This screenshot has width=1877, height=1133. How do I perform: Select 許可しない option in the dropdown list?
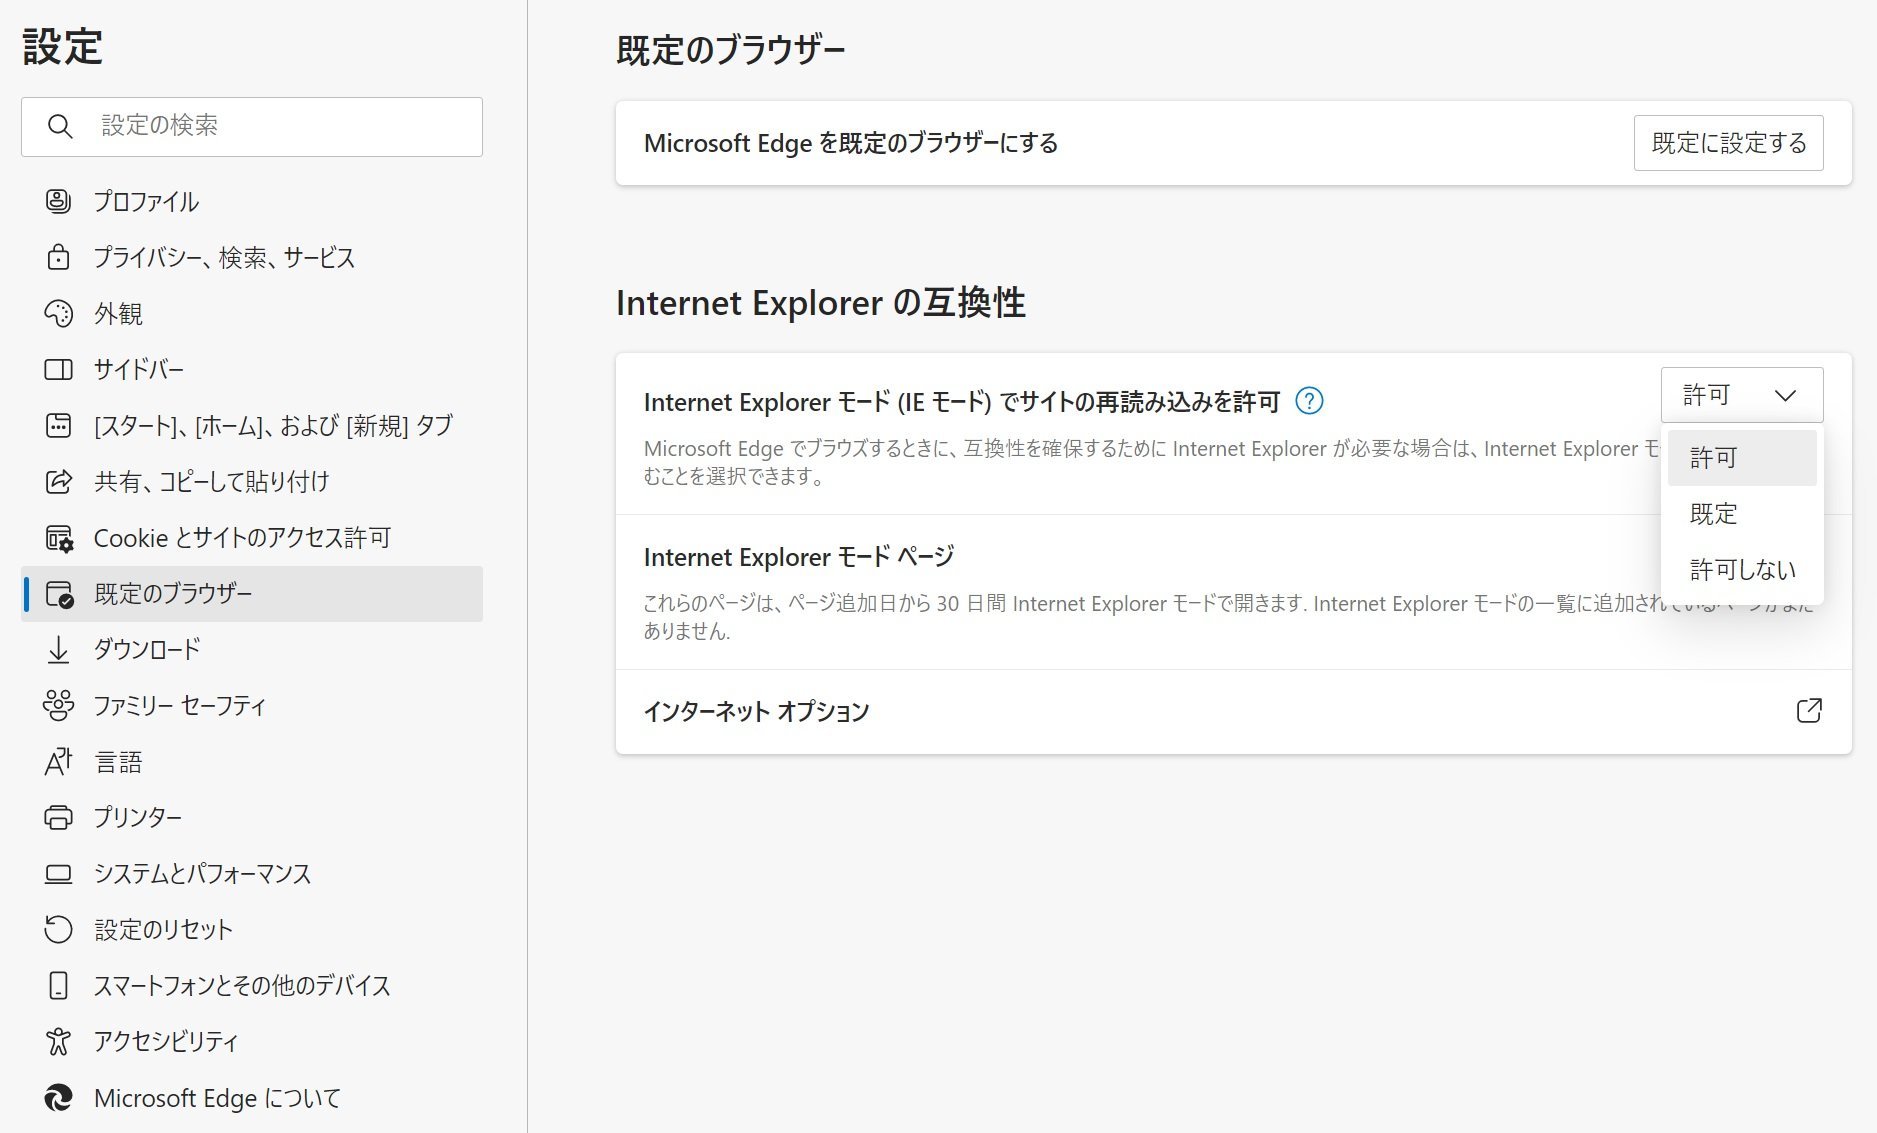click(x=1742, y=570)
